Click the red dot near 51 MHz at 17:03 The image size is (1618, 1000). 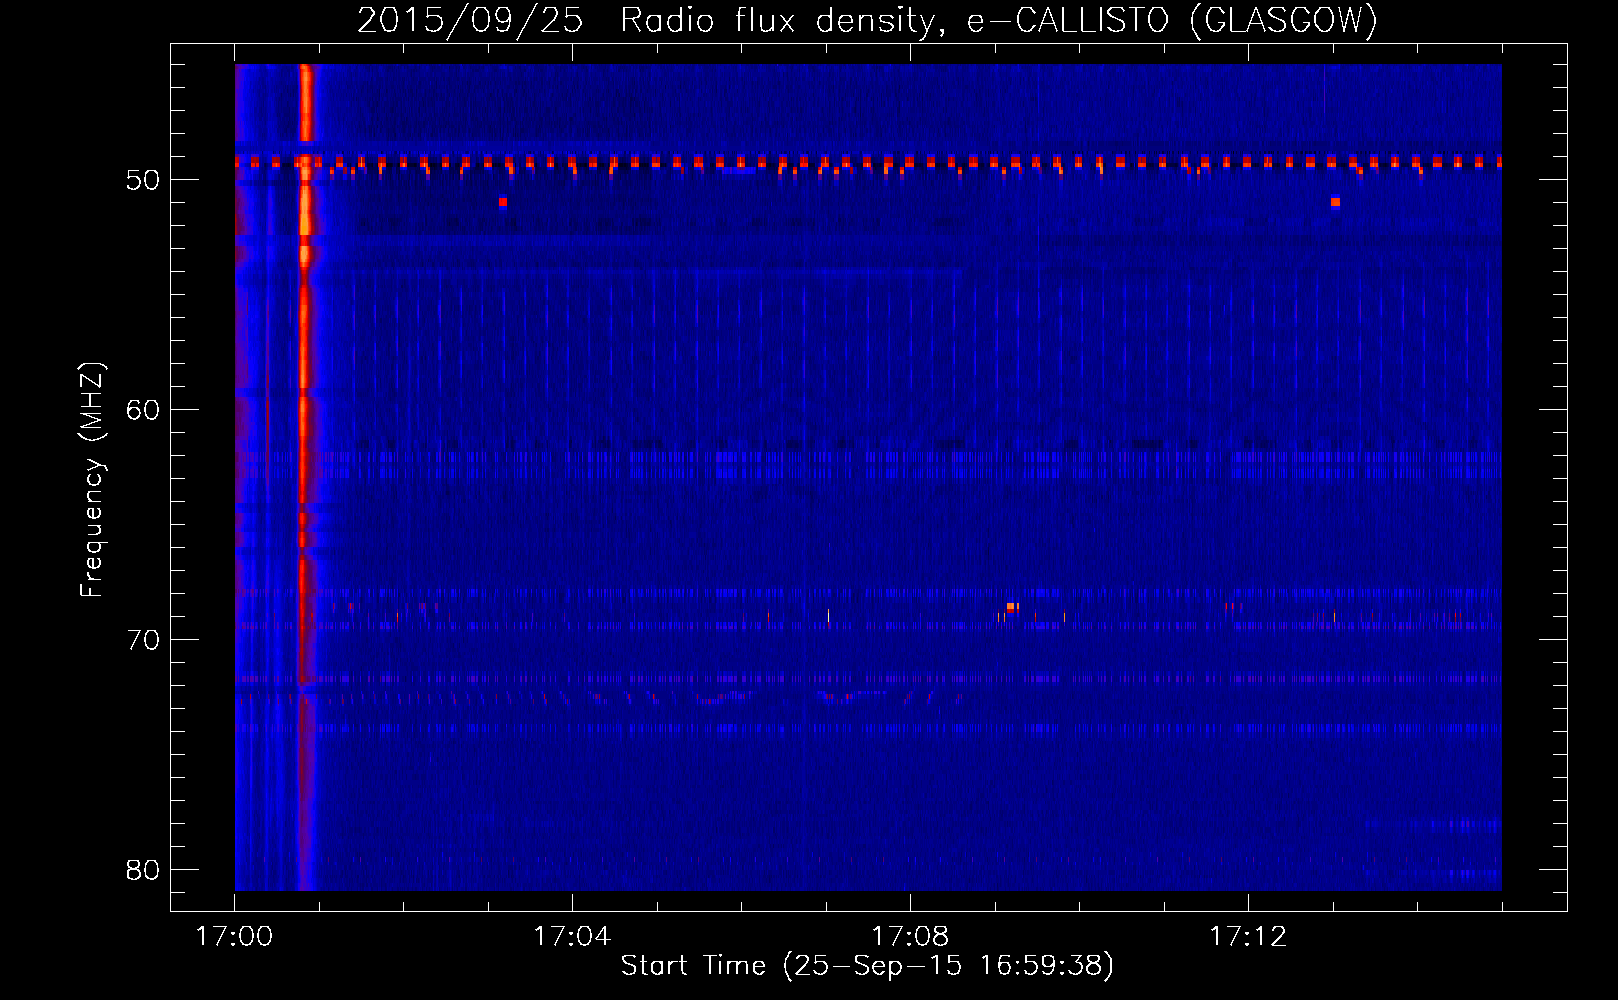pyautogui.click(x=503, y=202)
